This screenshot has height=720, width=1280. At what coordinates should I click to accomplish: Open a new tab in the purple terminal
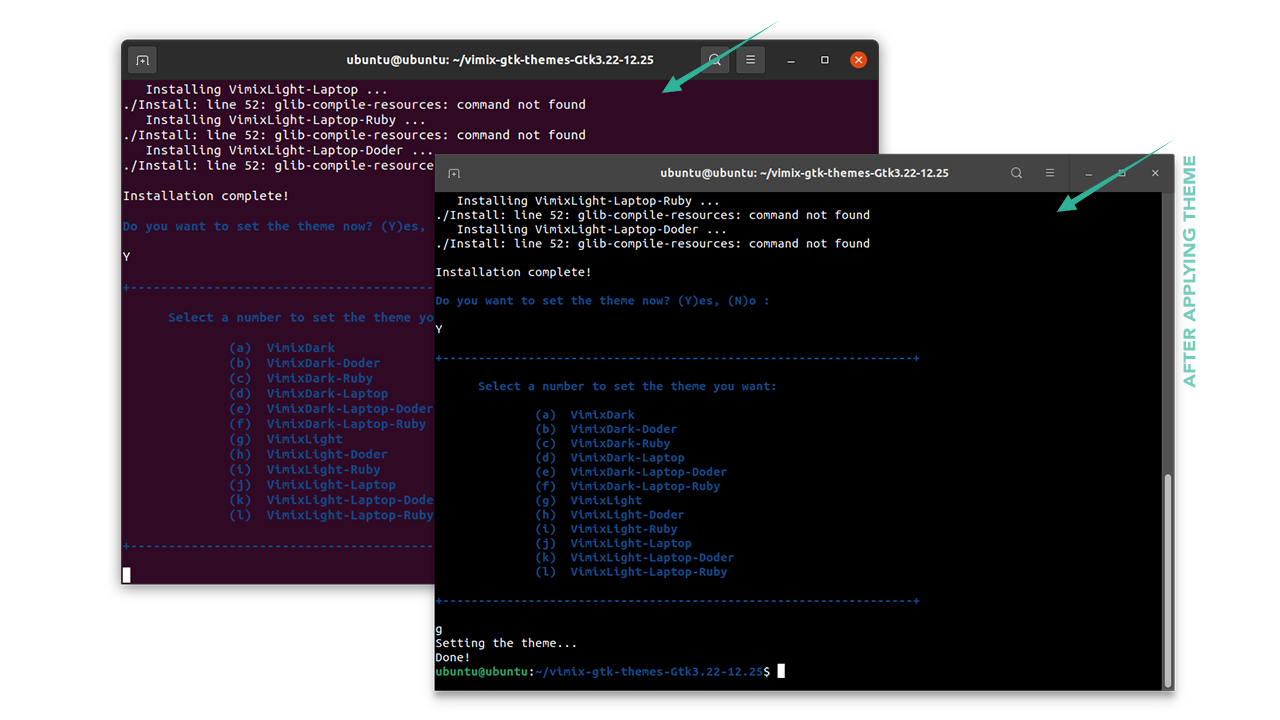point(142,60)
